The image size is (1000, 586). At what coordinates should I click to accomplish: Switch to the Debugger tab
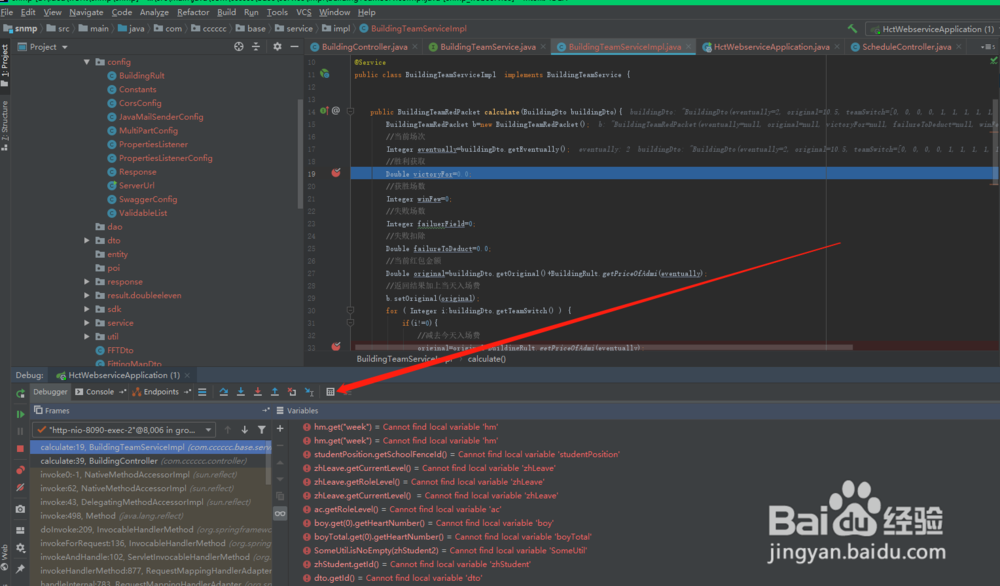click(50, 392)
